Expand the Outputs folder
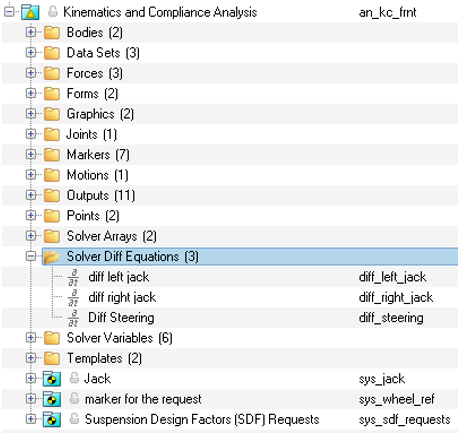 click(31, 195)
